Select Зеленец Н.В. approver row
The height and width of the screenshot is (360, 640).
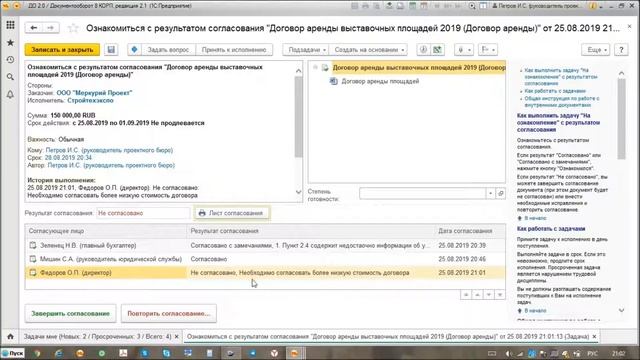tap(265, 245)
